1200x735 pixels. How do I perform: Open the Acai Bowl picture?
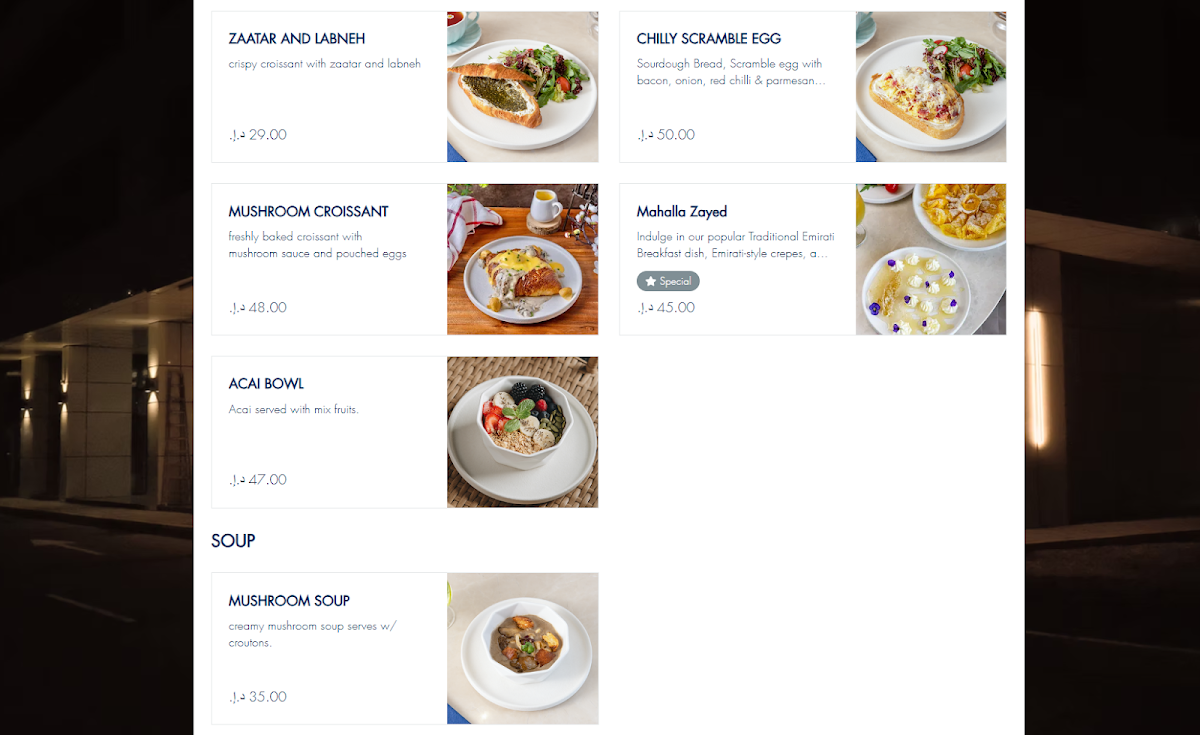click(x=522, y=432)
